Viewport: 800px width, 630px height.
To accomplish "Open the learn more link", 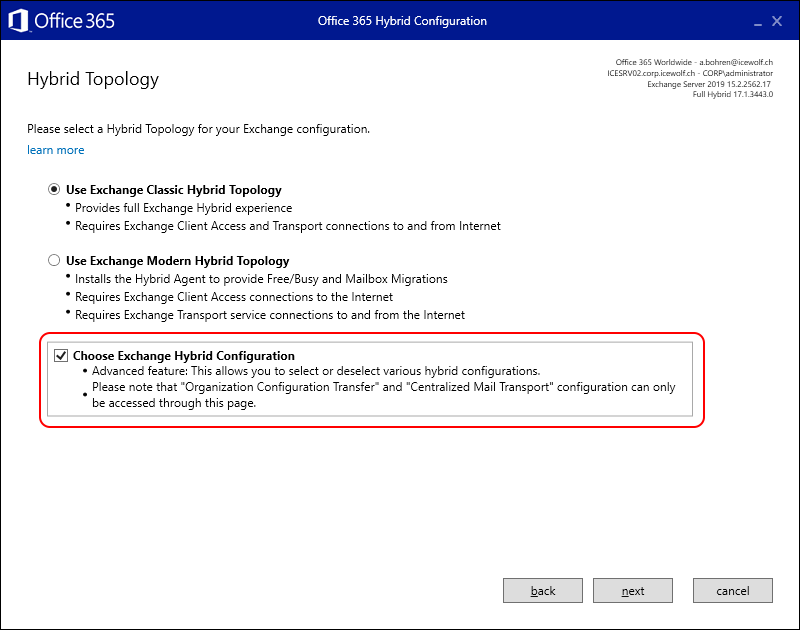I will [56, 150].
